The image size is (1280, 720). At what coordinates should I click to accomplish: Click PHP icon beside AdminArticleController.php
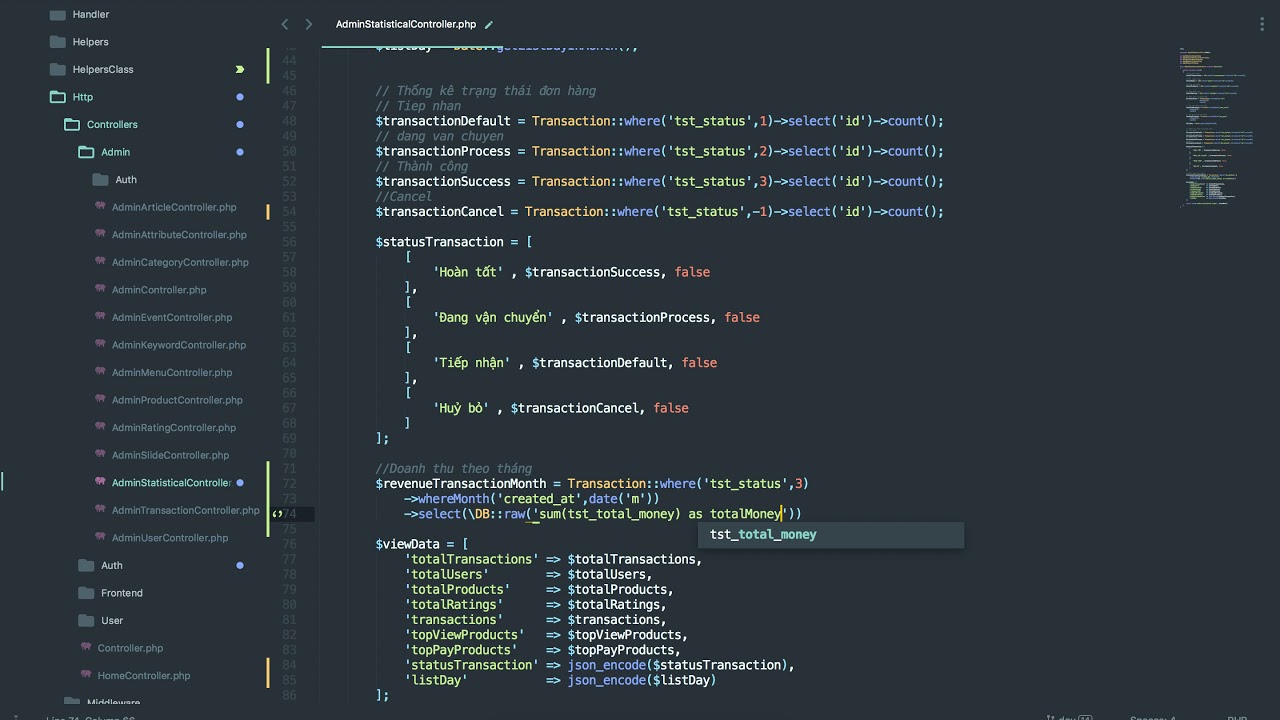tap(100, 206)
